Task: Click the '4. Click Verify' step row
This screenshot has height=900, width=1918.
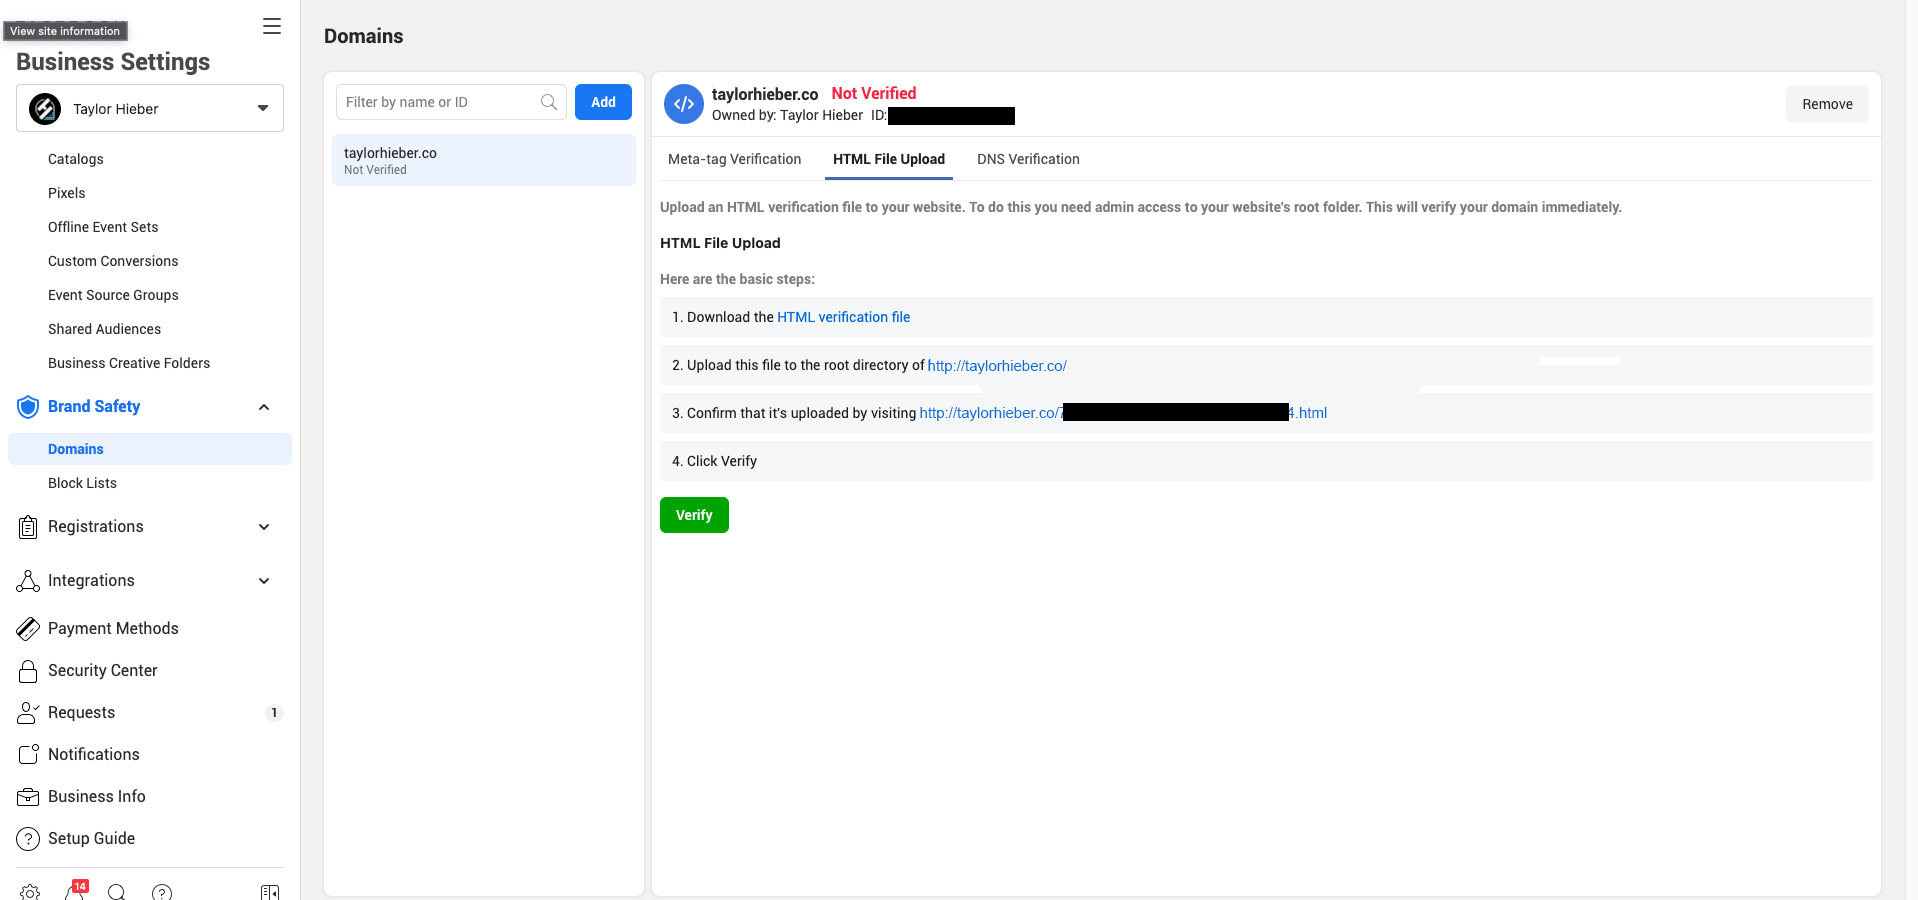Action: coord(1266,461)
